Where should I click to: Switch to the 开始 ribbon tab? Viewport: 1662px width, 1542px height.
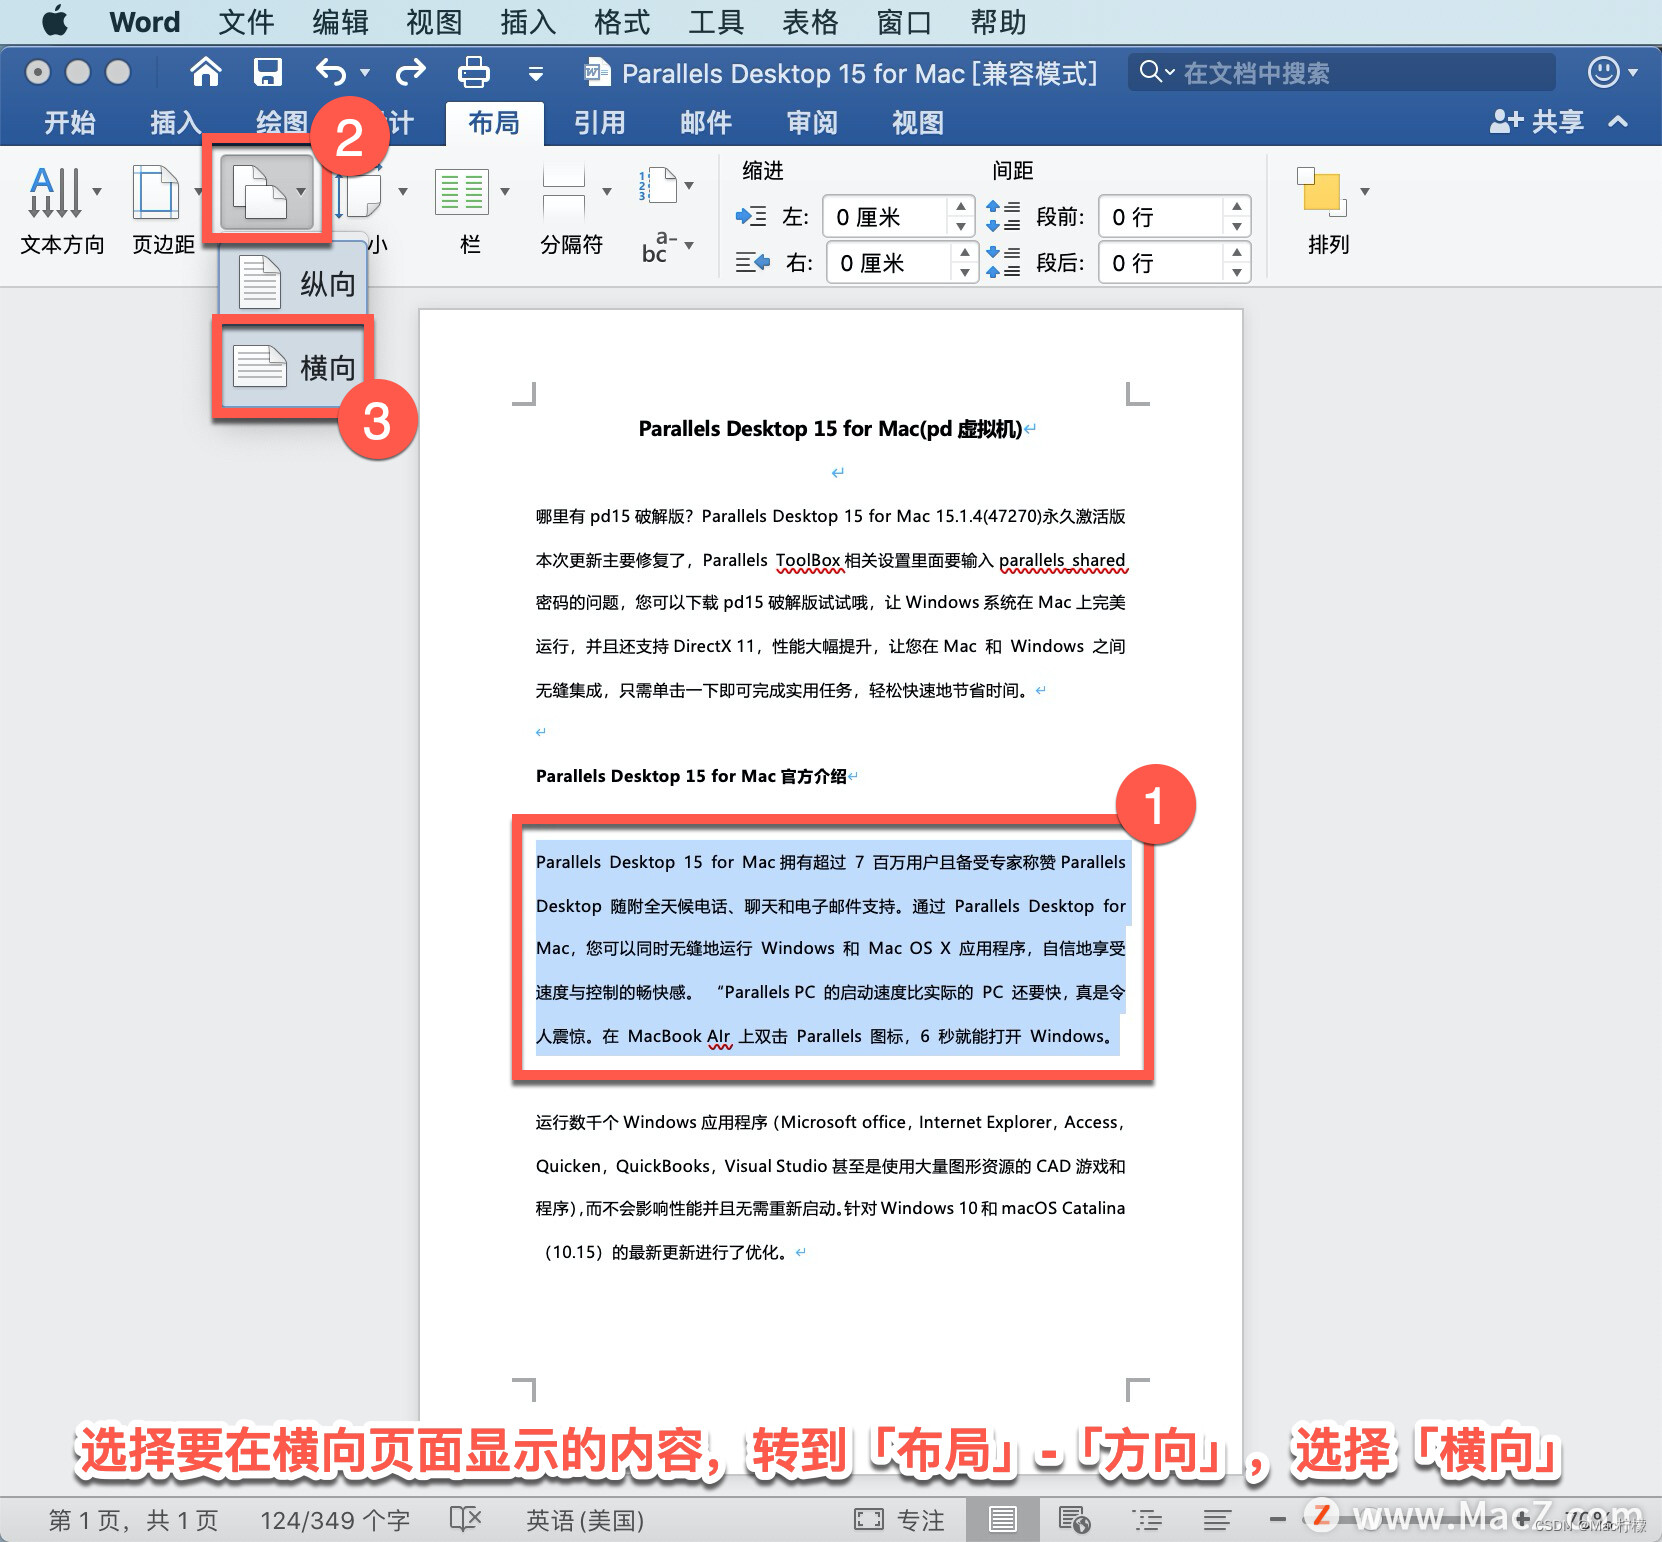pos(70,123)
